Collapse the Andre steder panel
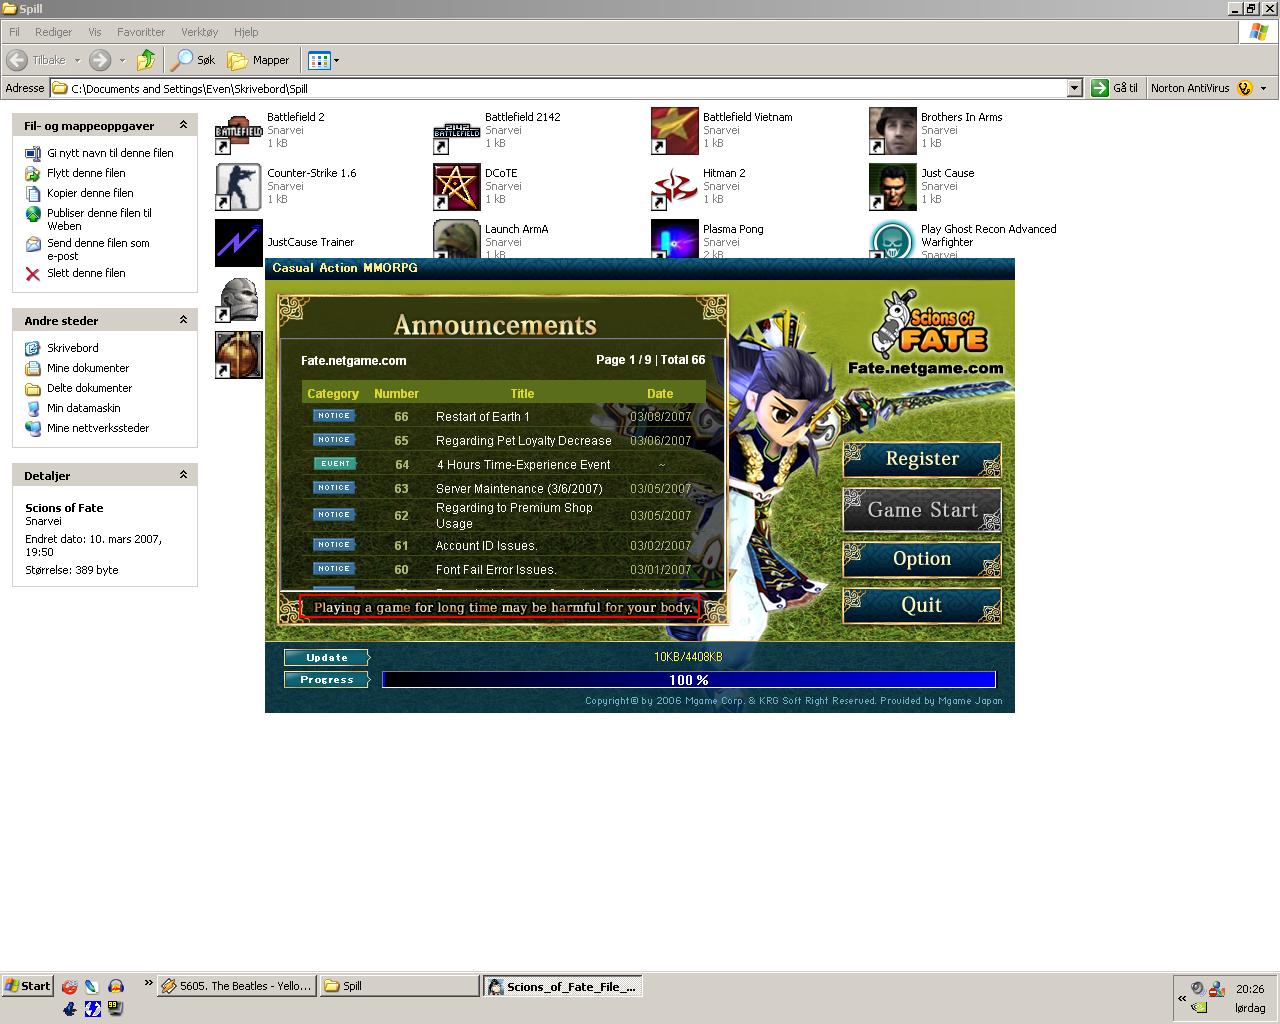The image size is (1280, 1024). pyautogui.click(x=183, y=320)
